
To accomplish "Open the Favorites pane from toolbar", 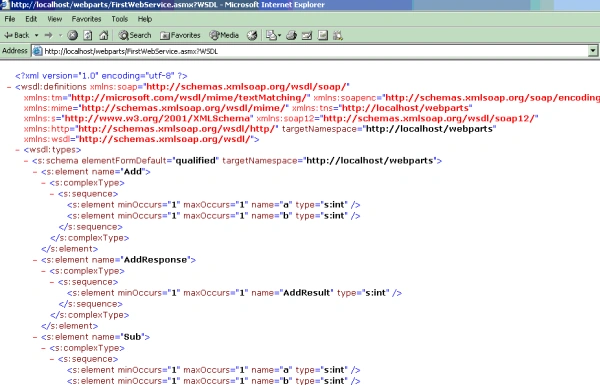I will pos(180,35).
